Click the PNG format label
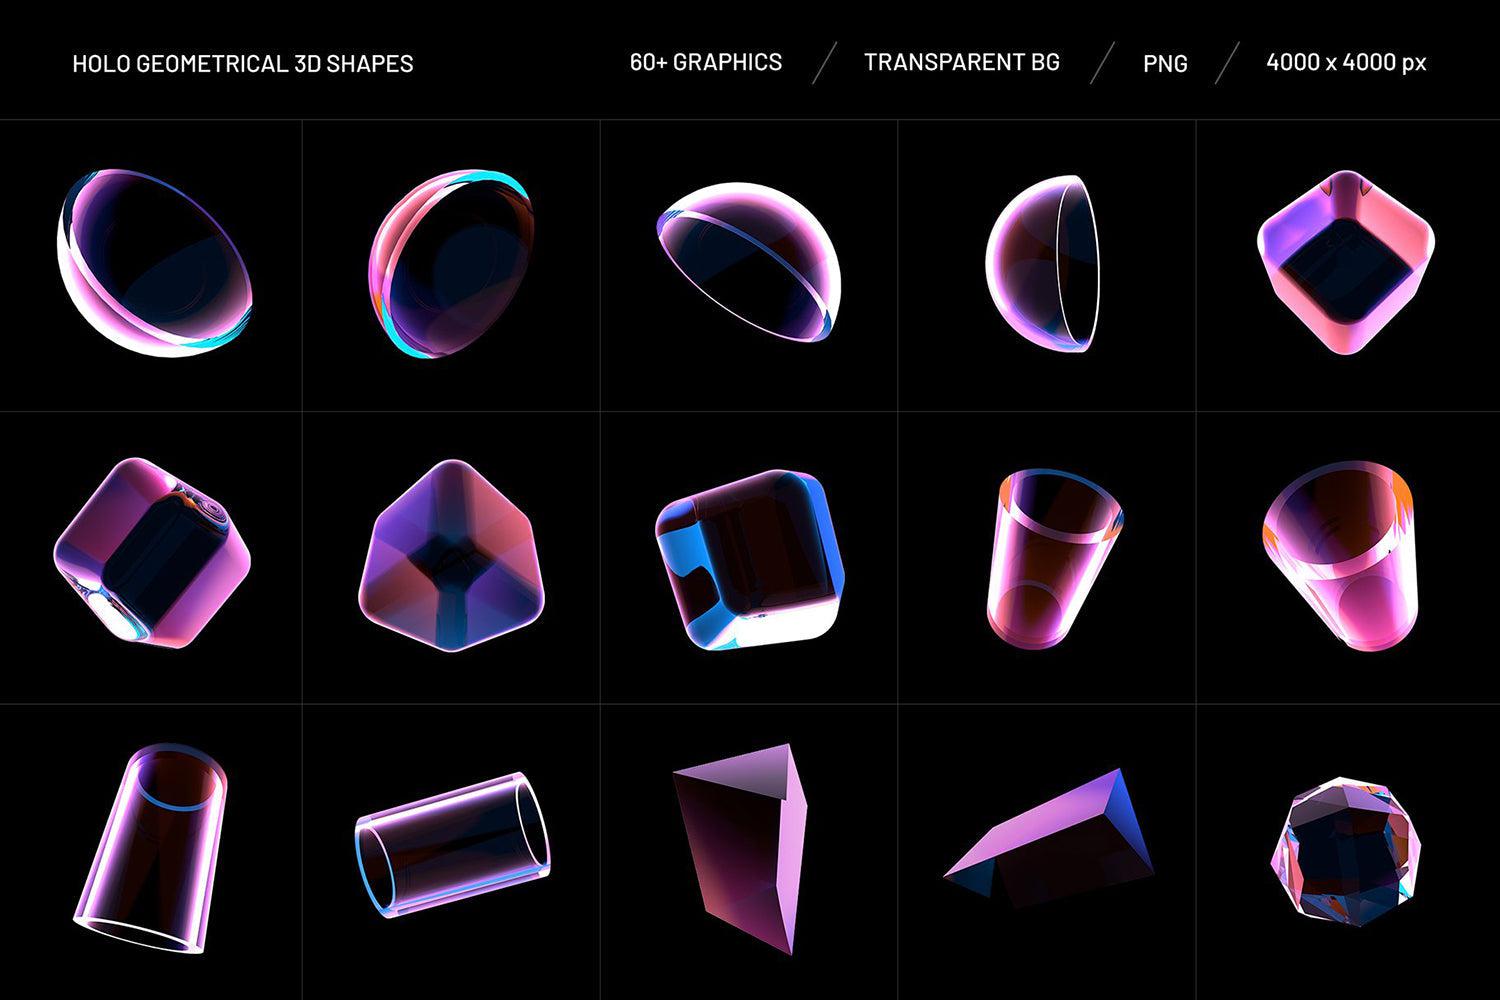Image resolution: width=1500 pixels, height=1000 pixels. (1165, 64)
